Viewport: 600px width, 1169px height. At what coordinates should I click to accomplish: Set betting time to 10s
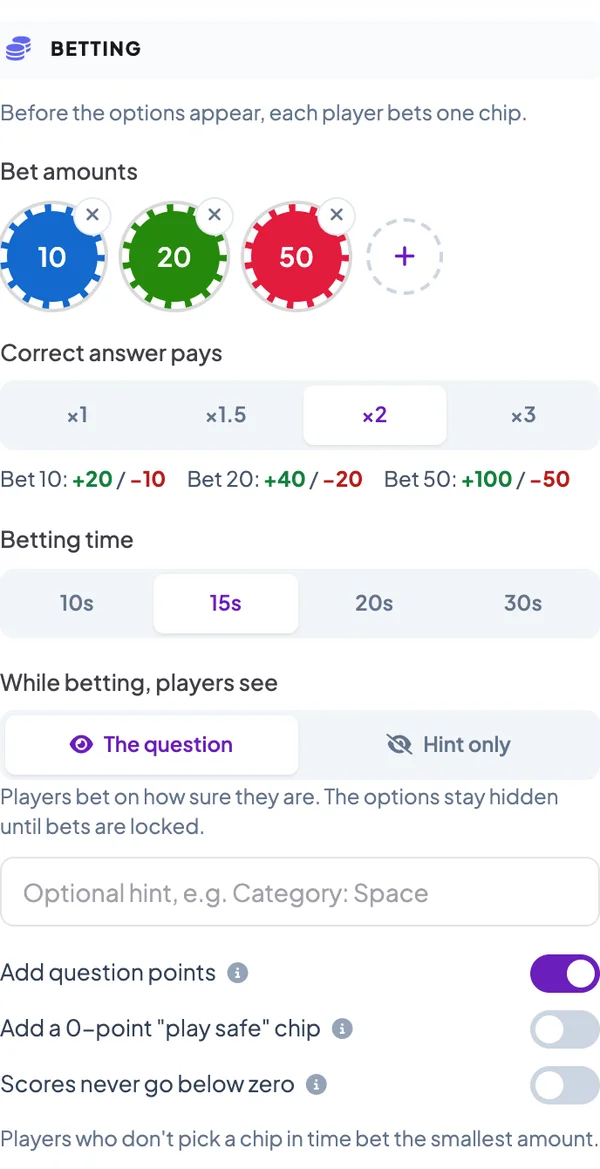click(x=77, y=603)
